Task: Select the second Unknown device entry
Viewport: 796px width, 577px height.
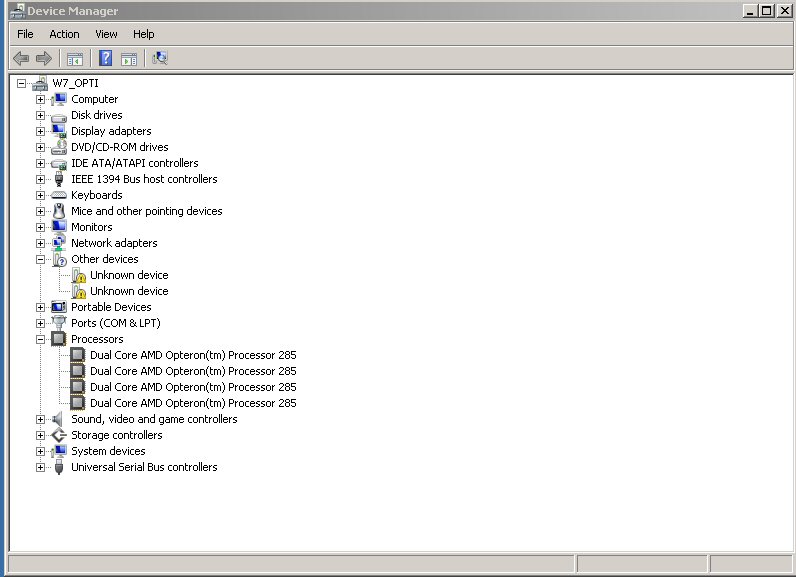Action: pyautogui.click(x=129, y=291)
